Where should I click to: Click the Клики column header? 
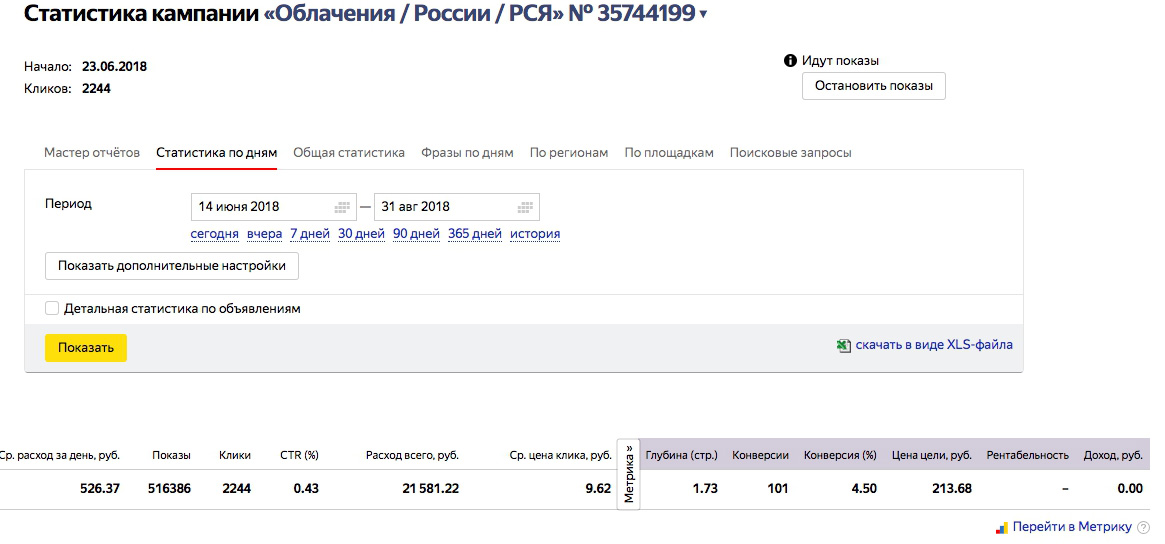(235, 455)
